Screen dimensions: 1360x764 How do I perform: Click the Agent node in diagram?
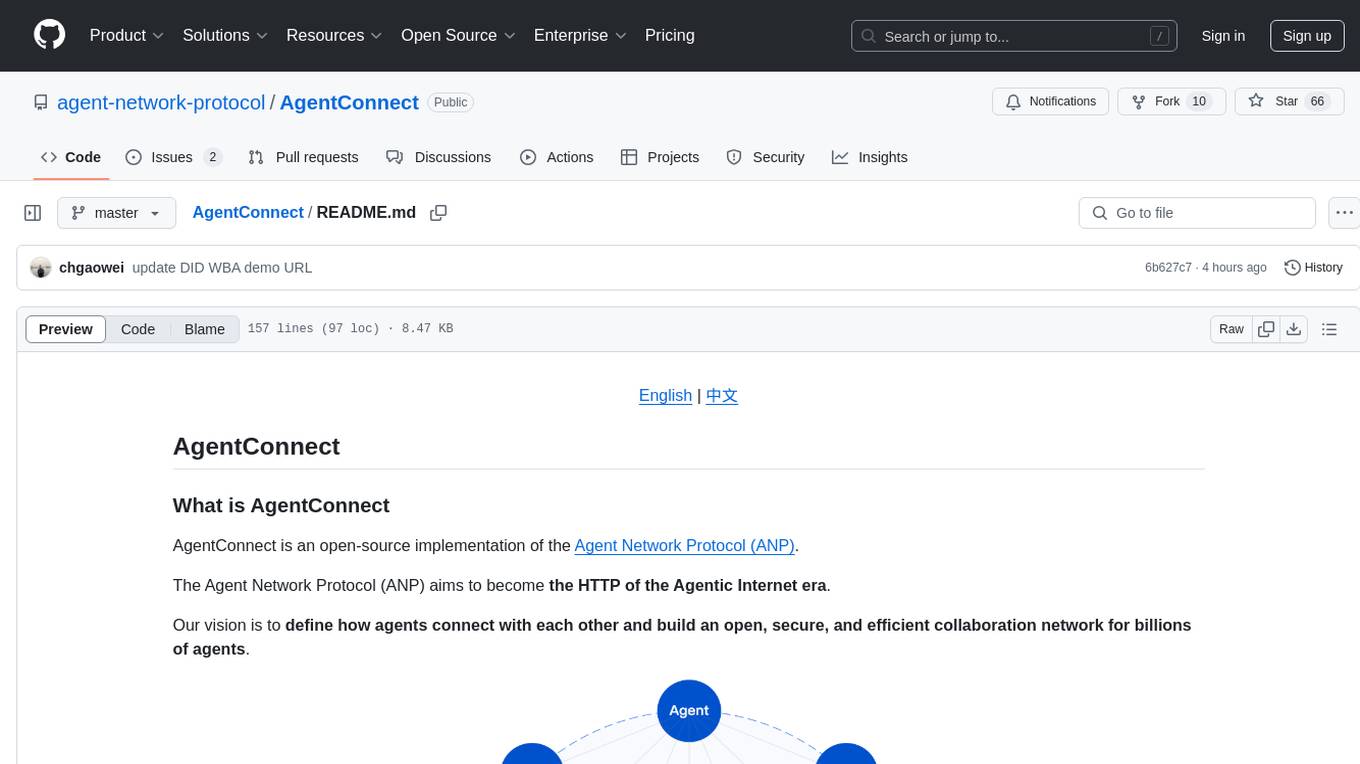tap(689, 711)
